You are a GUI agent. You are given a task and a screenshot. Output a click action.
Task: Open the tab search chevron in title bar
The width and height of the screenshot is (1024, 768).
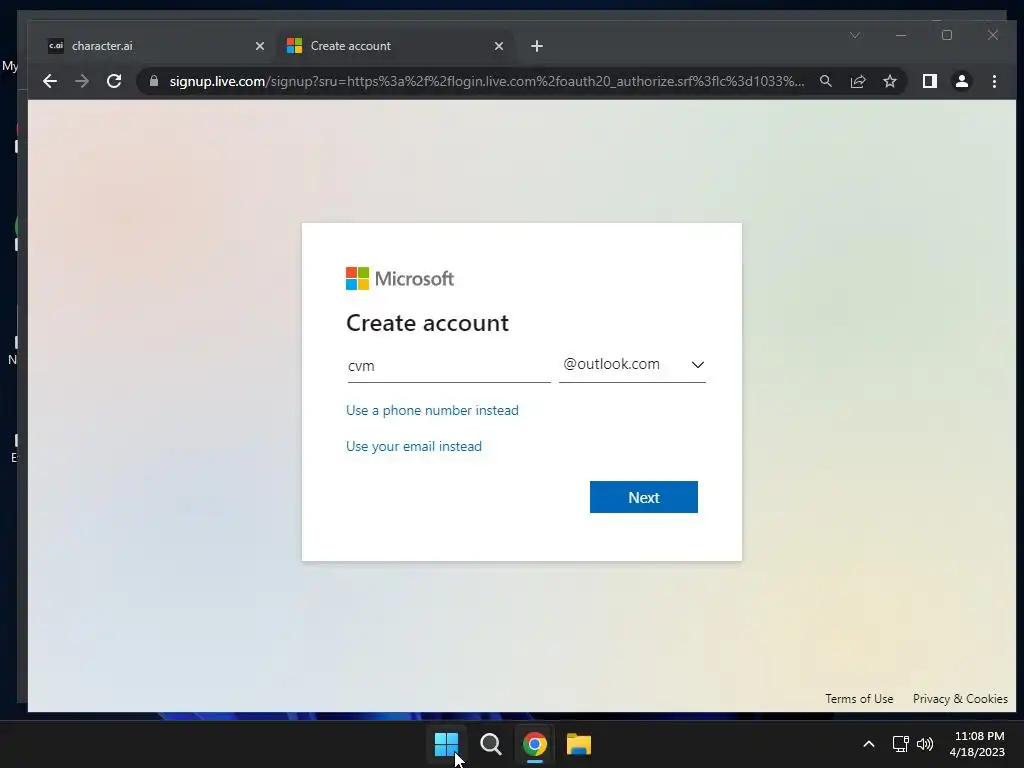[855, 35]
